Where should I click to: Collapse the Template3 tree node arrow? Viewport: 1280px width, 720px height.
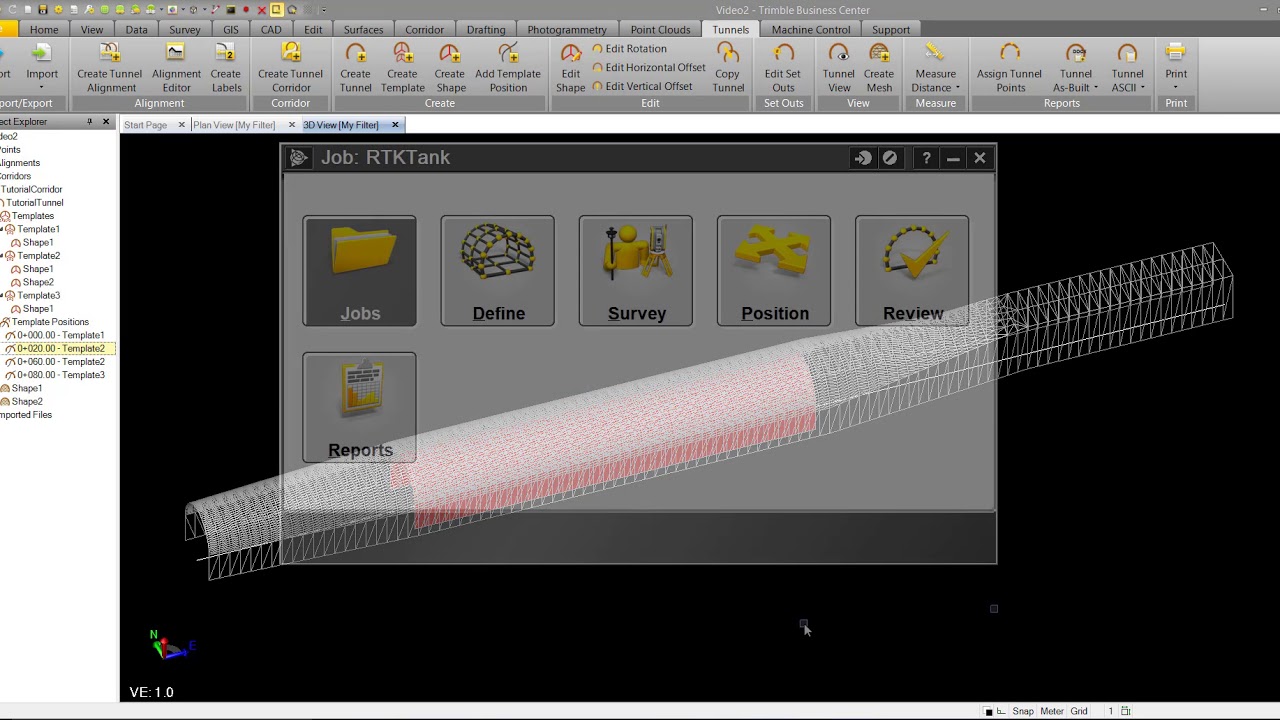point(3,296)
